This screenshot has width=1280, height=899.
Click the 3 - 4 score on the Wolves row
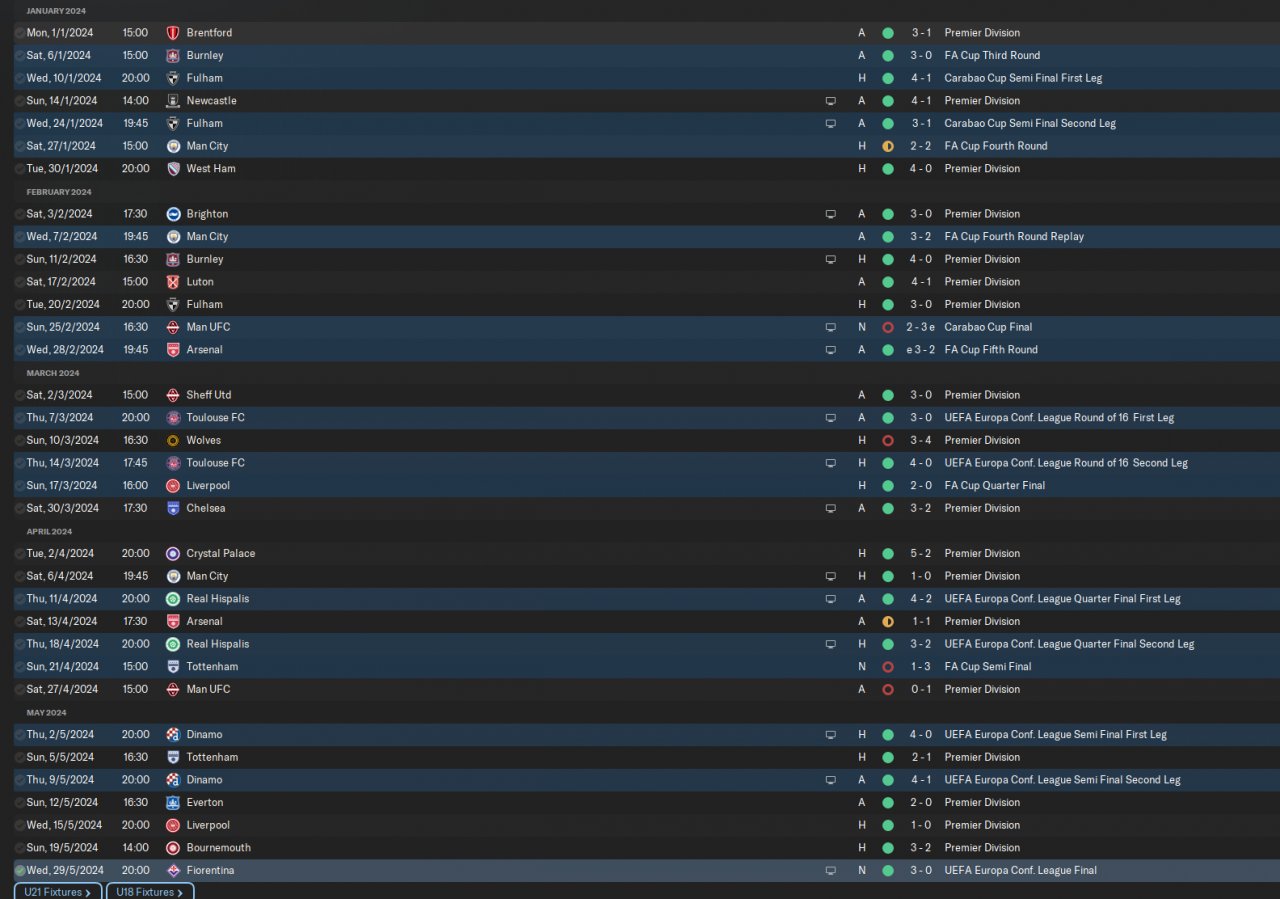pyautogui.click(x=922, y=440)
